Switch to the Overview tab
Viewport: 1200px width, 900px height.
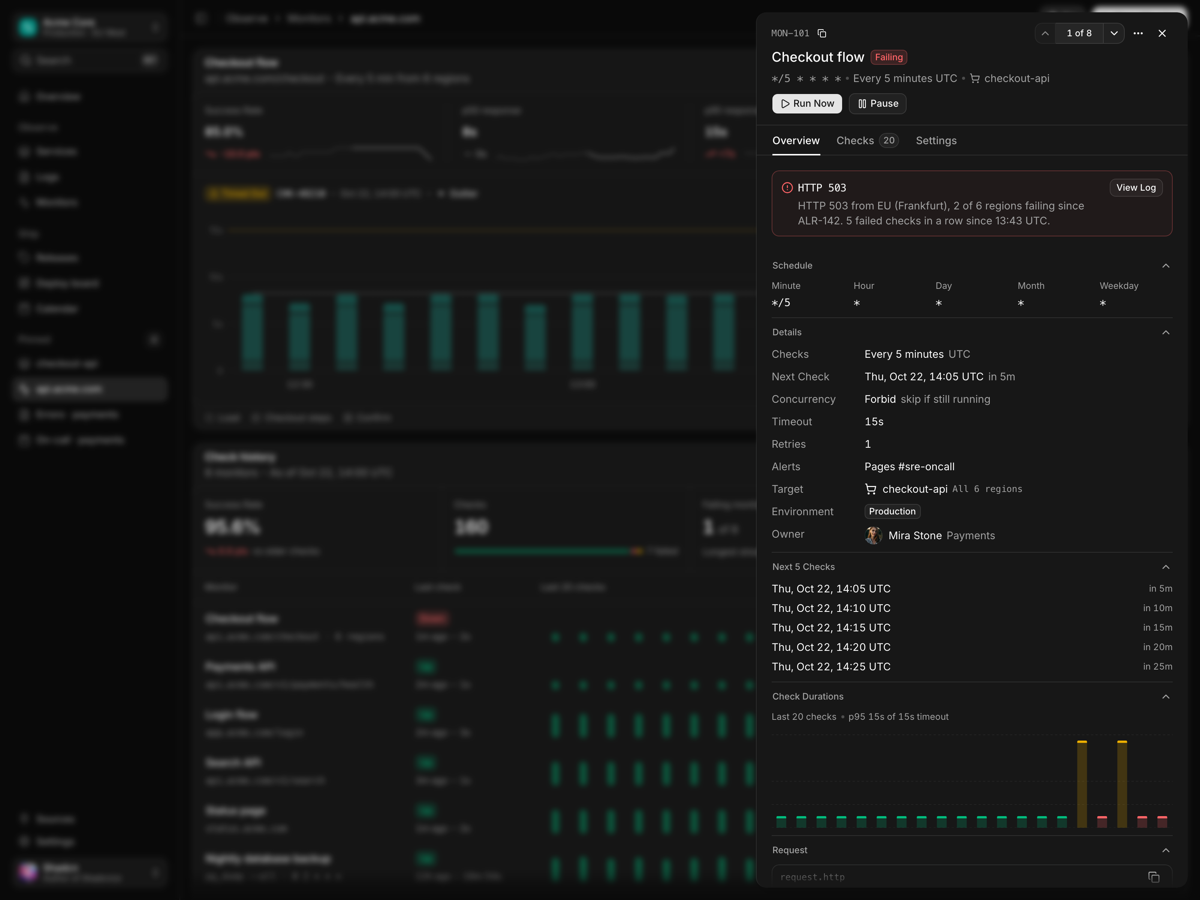796,141
